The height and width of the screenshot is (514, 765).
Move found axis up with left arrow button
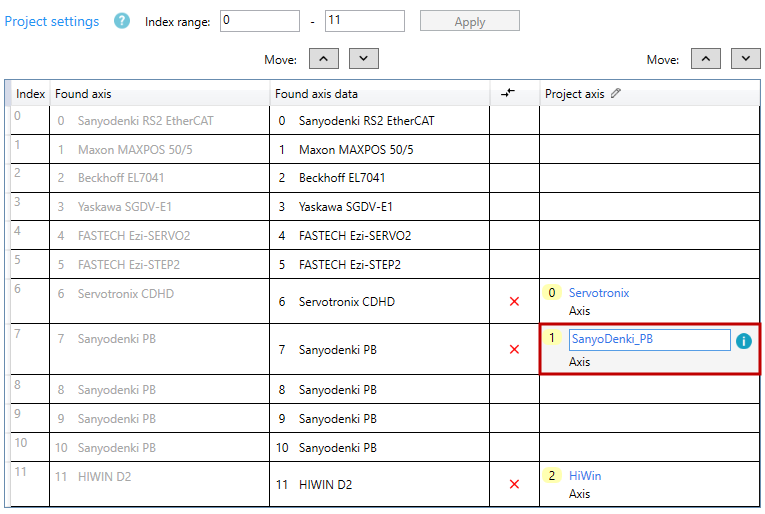coord(324,59)
